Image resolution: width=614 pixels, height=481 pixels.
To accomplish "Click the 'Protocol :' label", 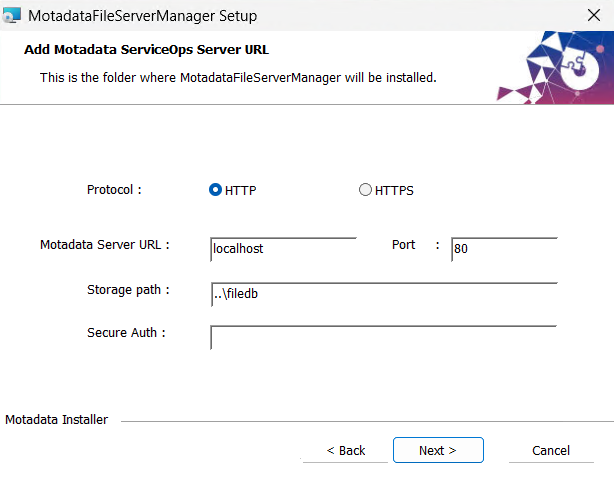I will click(114, 190).
